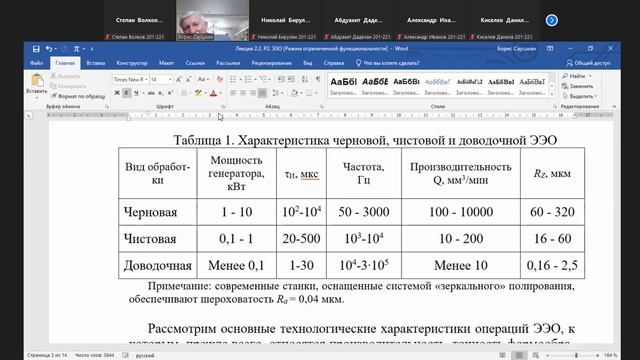
Task: Switch to web layout view in status bar
Action: point(536,356)
